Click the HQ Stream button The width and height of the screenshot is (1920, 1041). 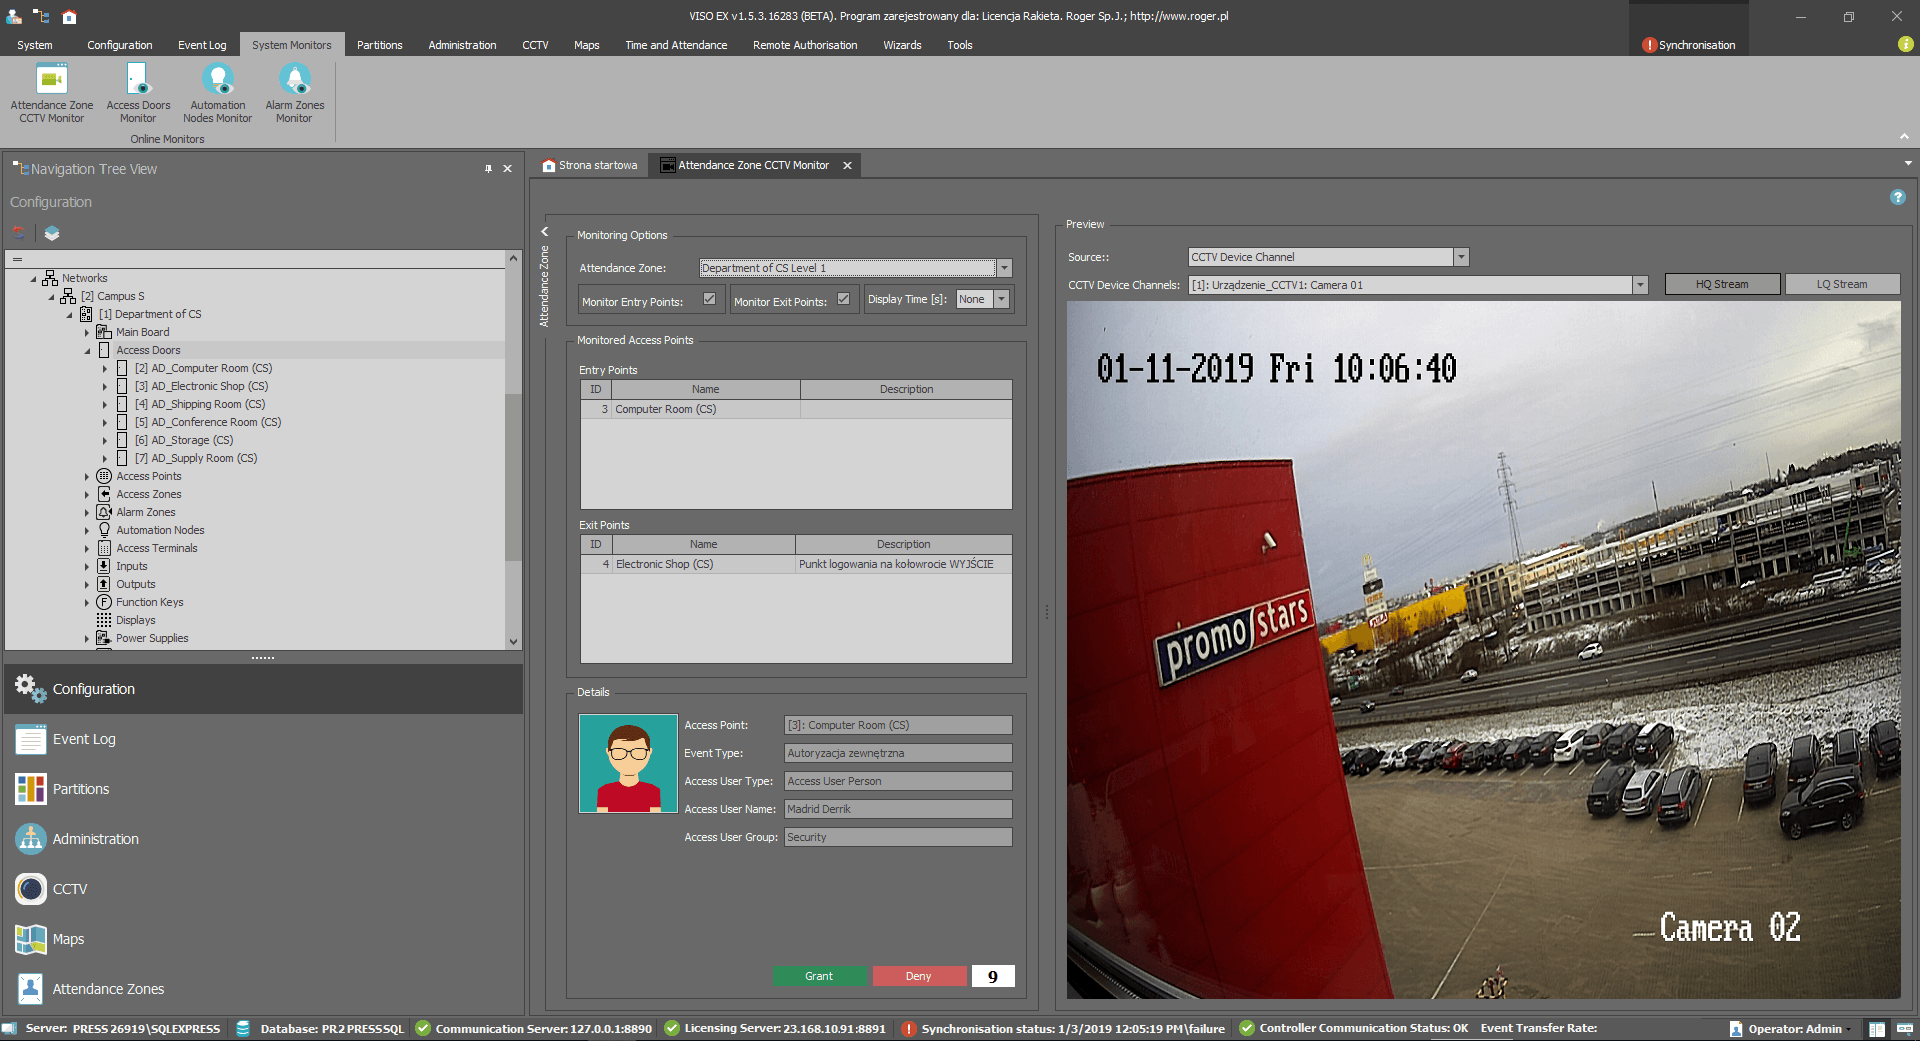coord(1721,285)
